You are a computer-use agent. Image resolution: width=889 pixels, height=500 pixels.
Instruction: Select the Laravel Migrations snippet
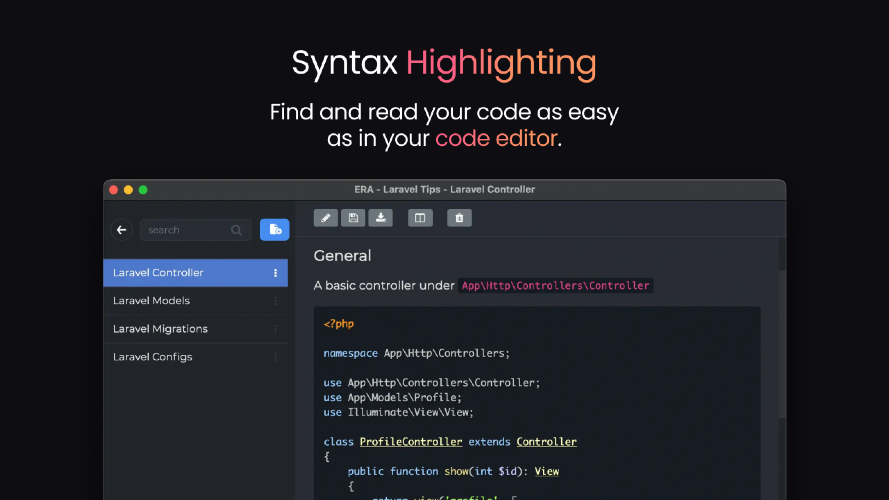click(x=196, y=329)
